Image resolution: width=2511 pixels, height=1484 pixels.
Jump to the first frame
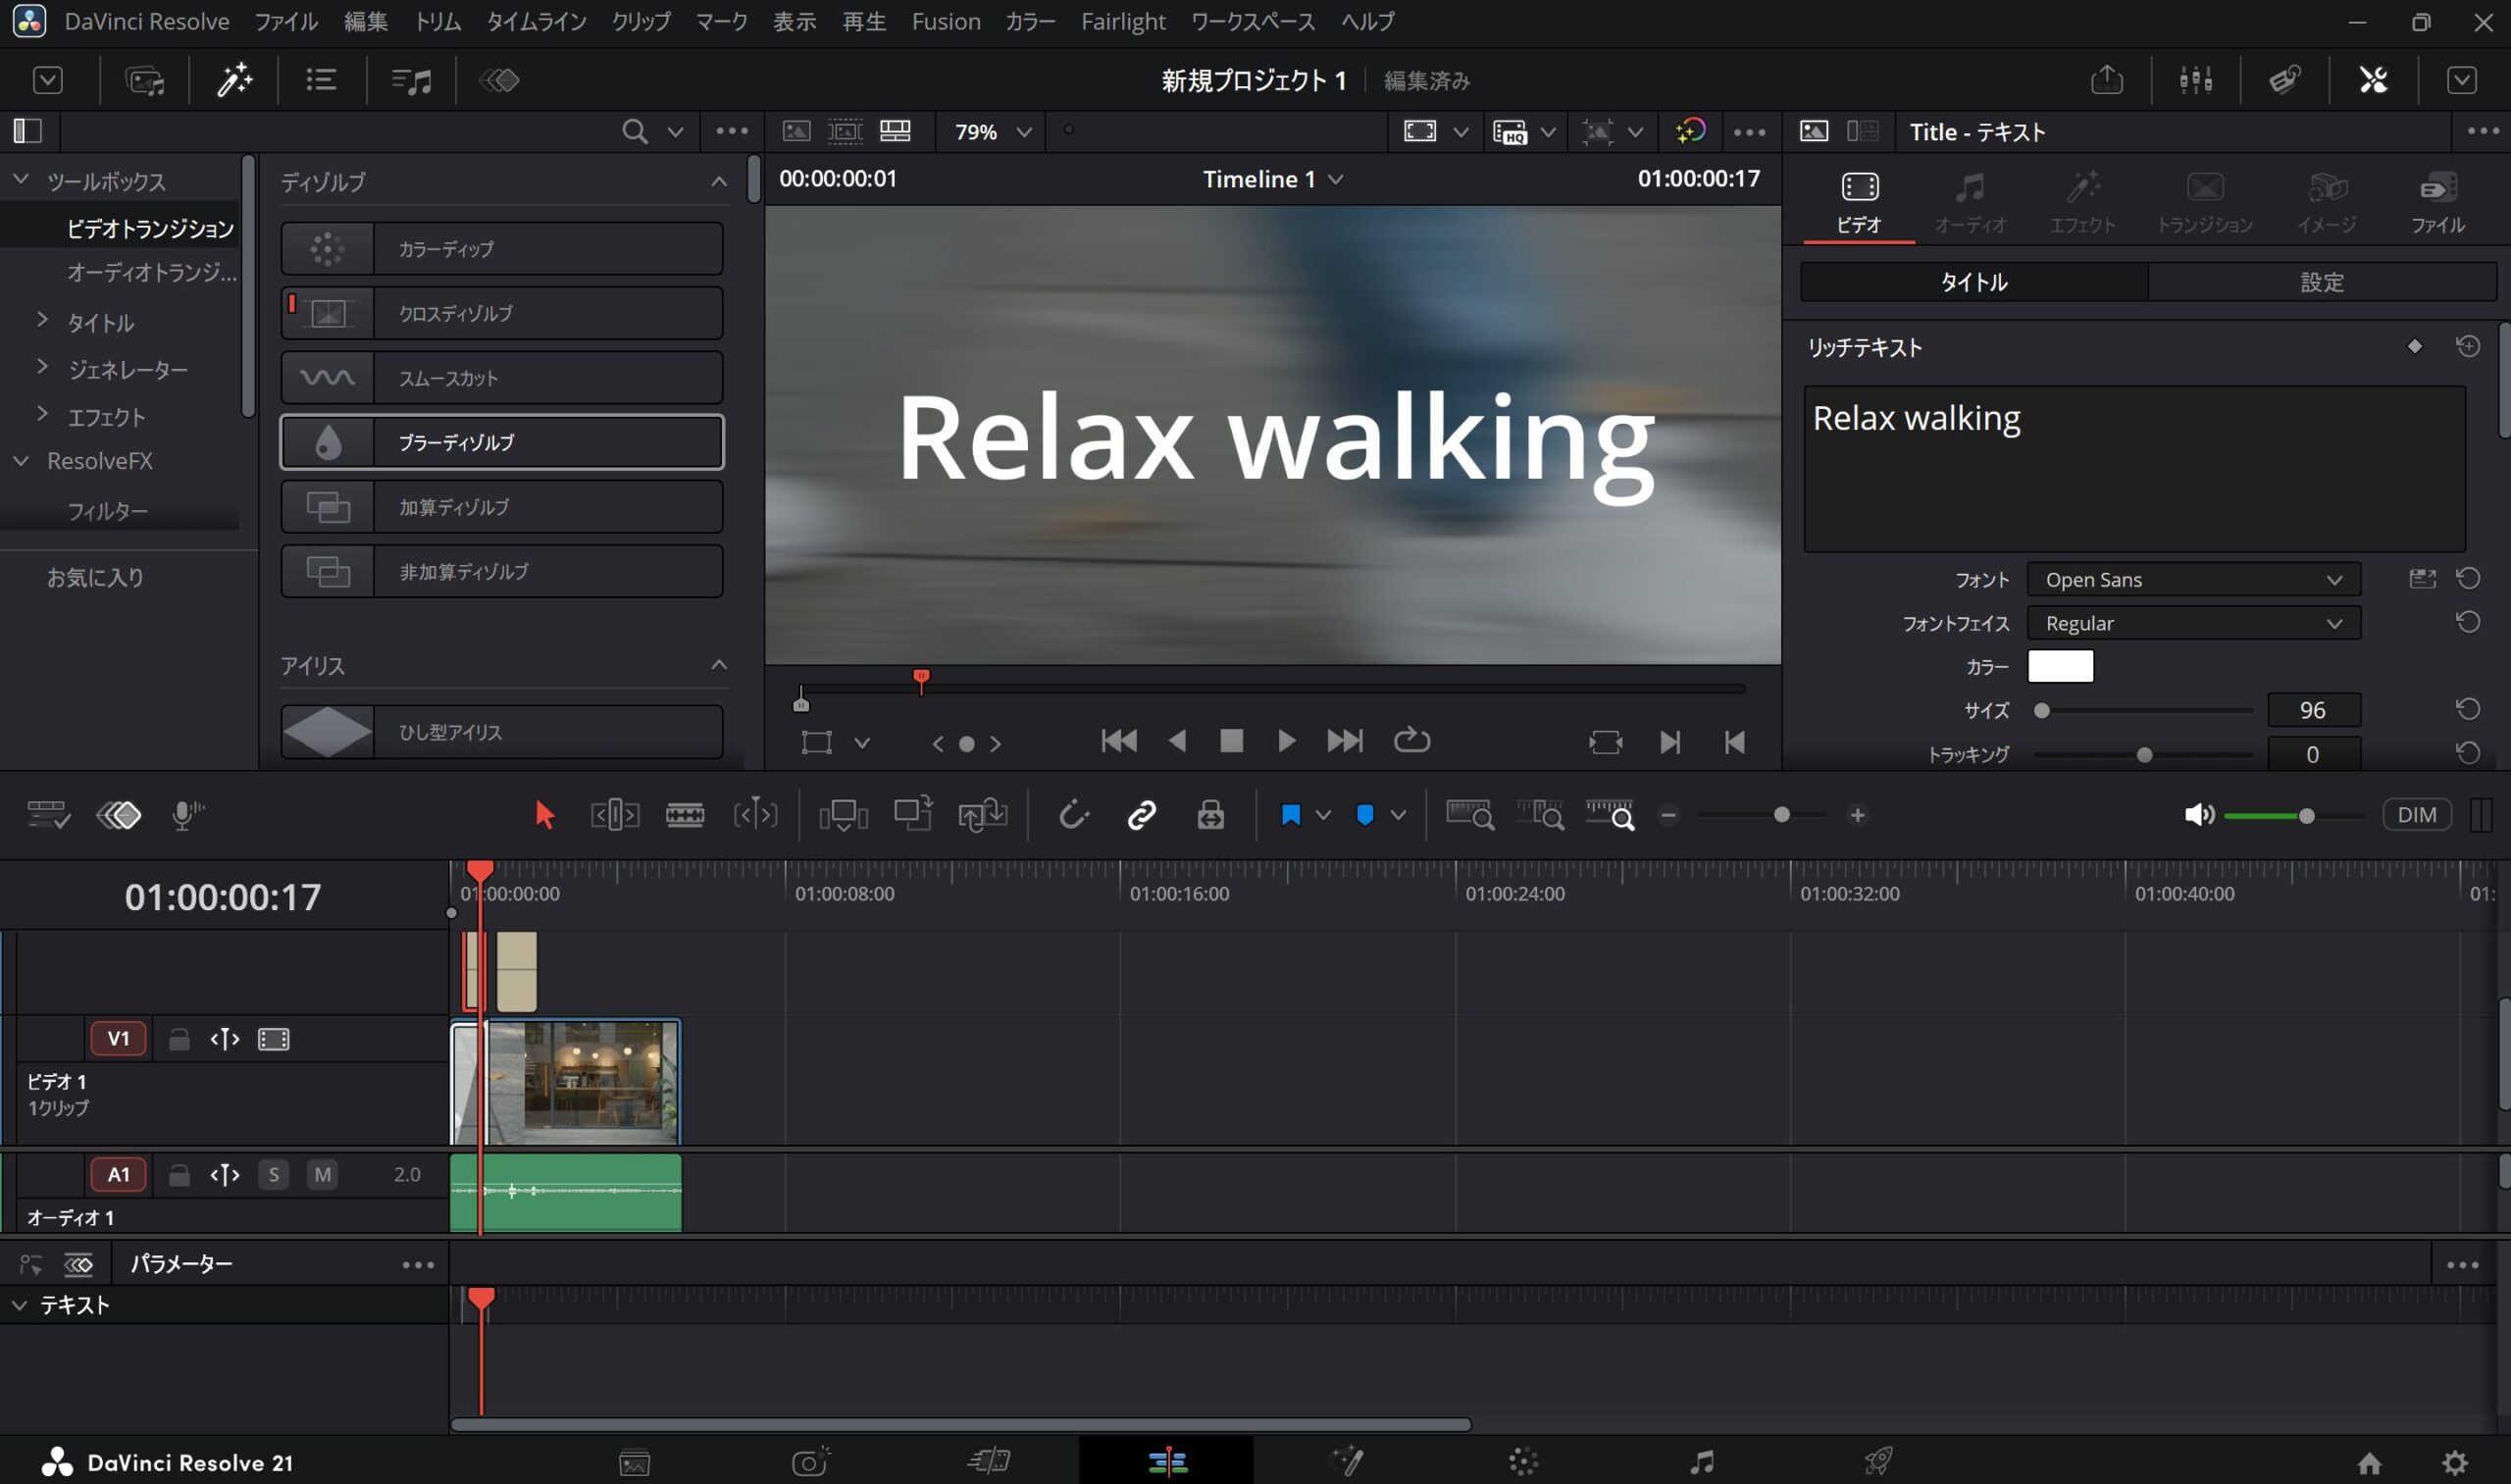coord(1119,741)
